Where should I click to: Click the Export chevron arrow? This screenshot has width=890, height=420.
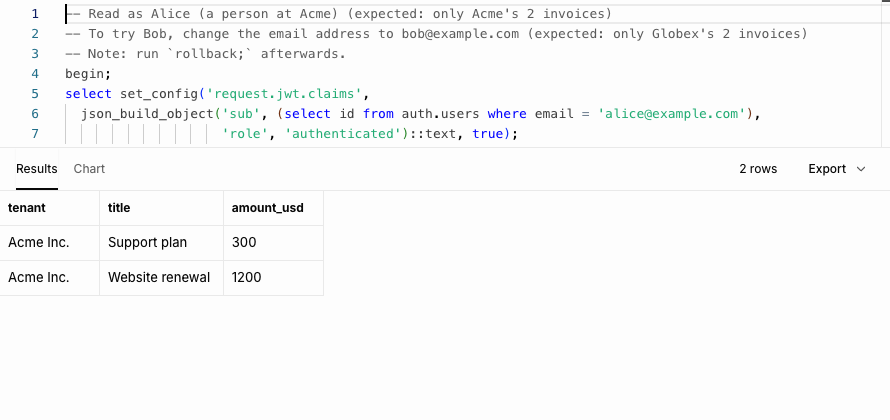pos(861,169)
